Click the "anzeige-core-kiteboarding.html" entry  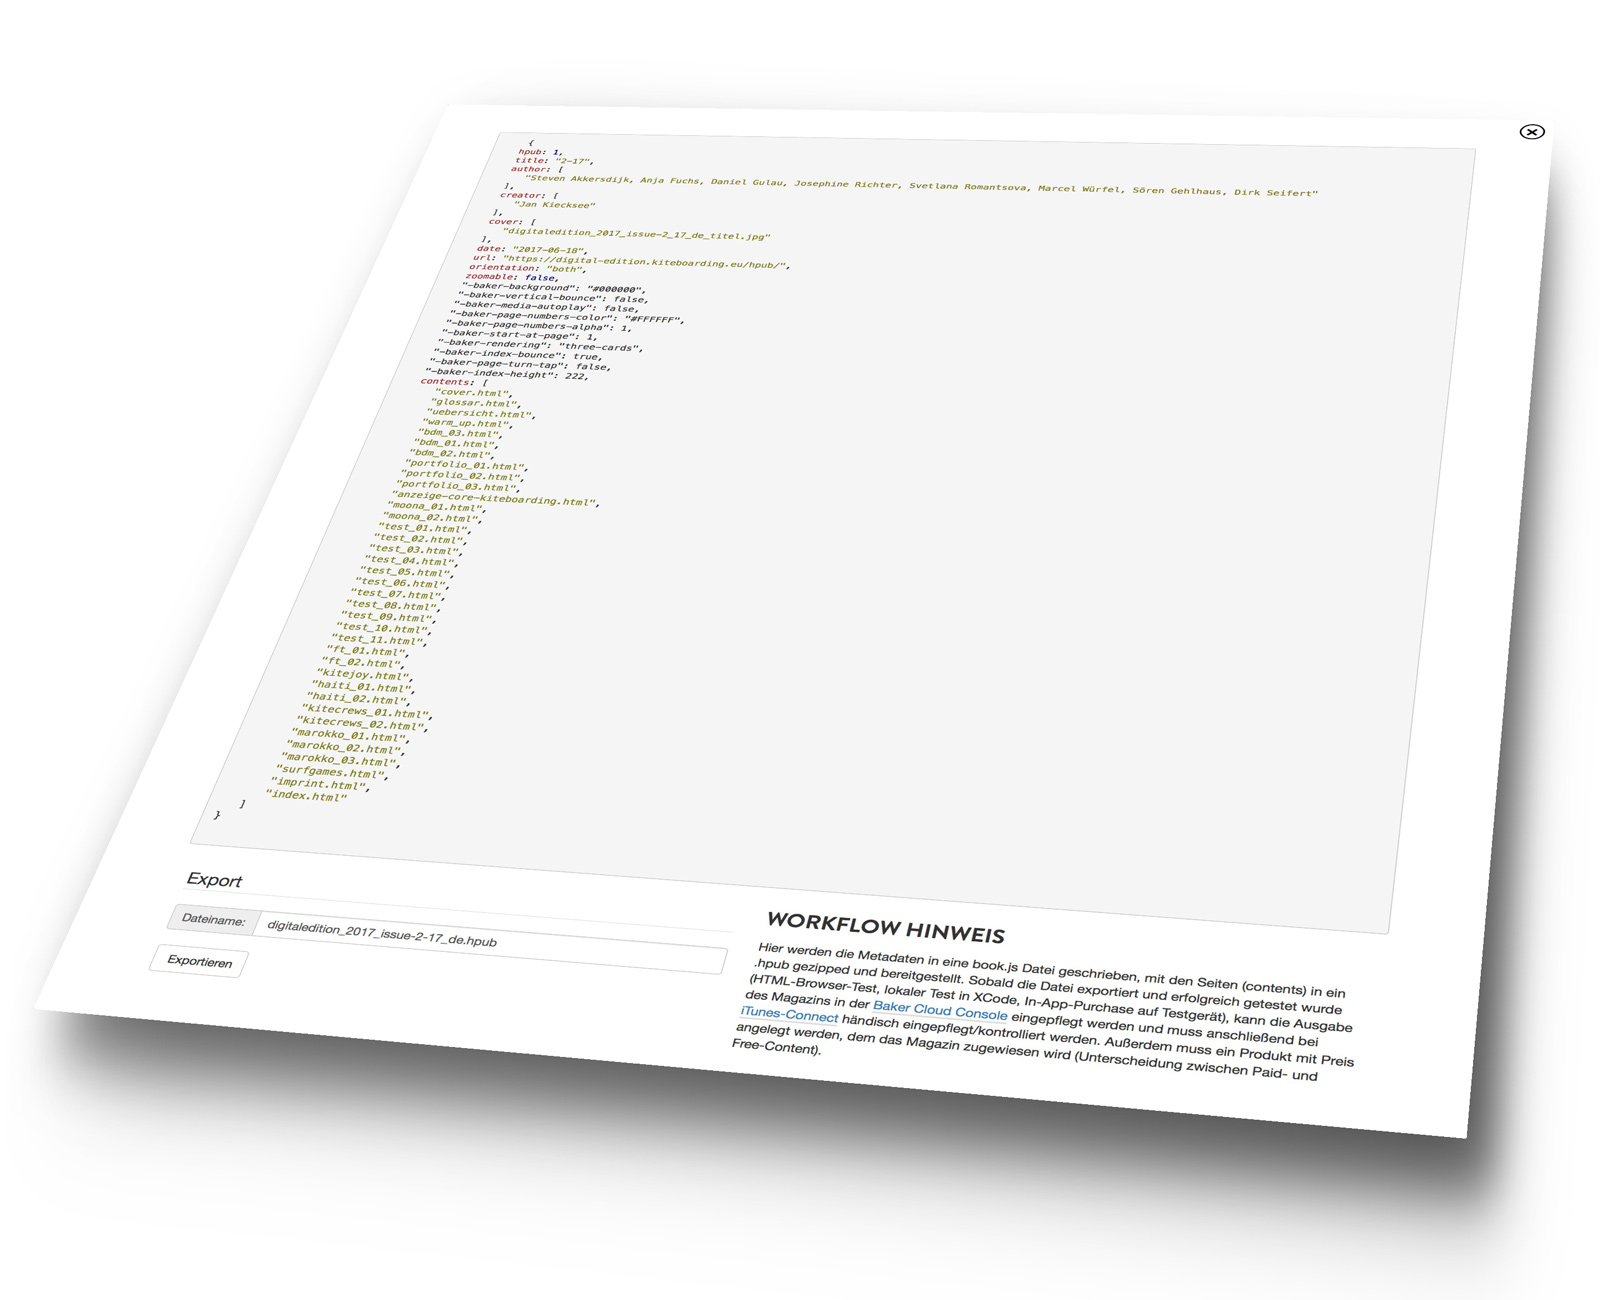point(494,498)
